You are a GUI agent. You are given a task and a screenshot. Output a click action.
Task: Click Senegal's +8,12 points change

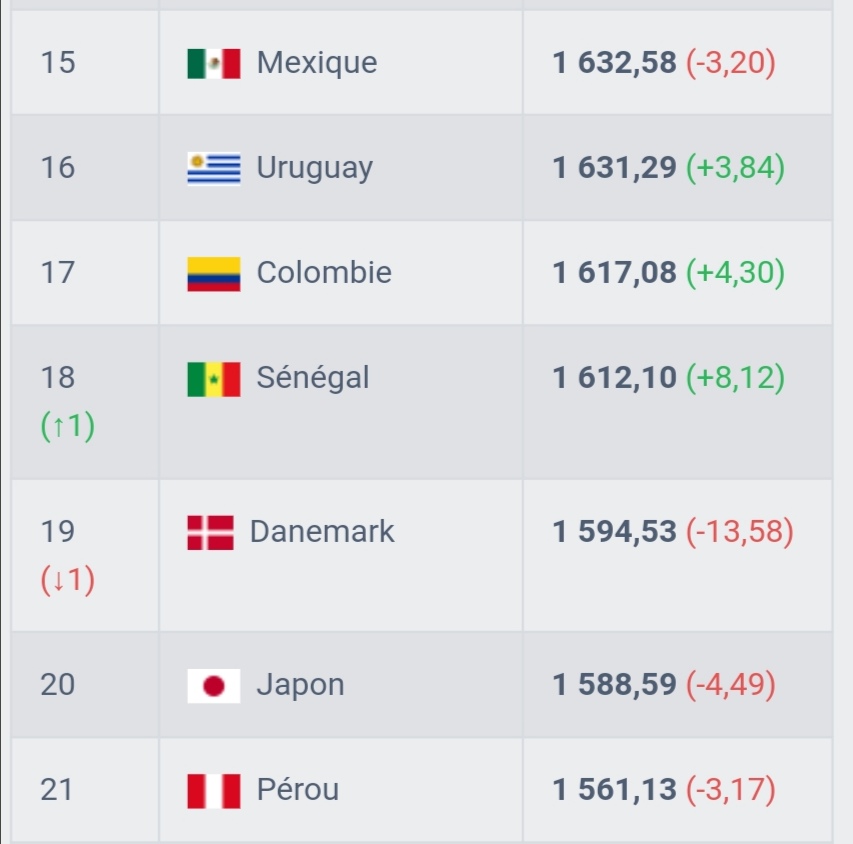(735, 378)
